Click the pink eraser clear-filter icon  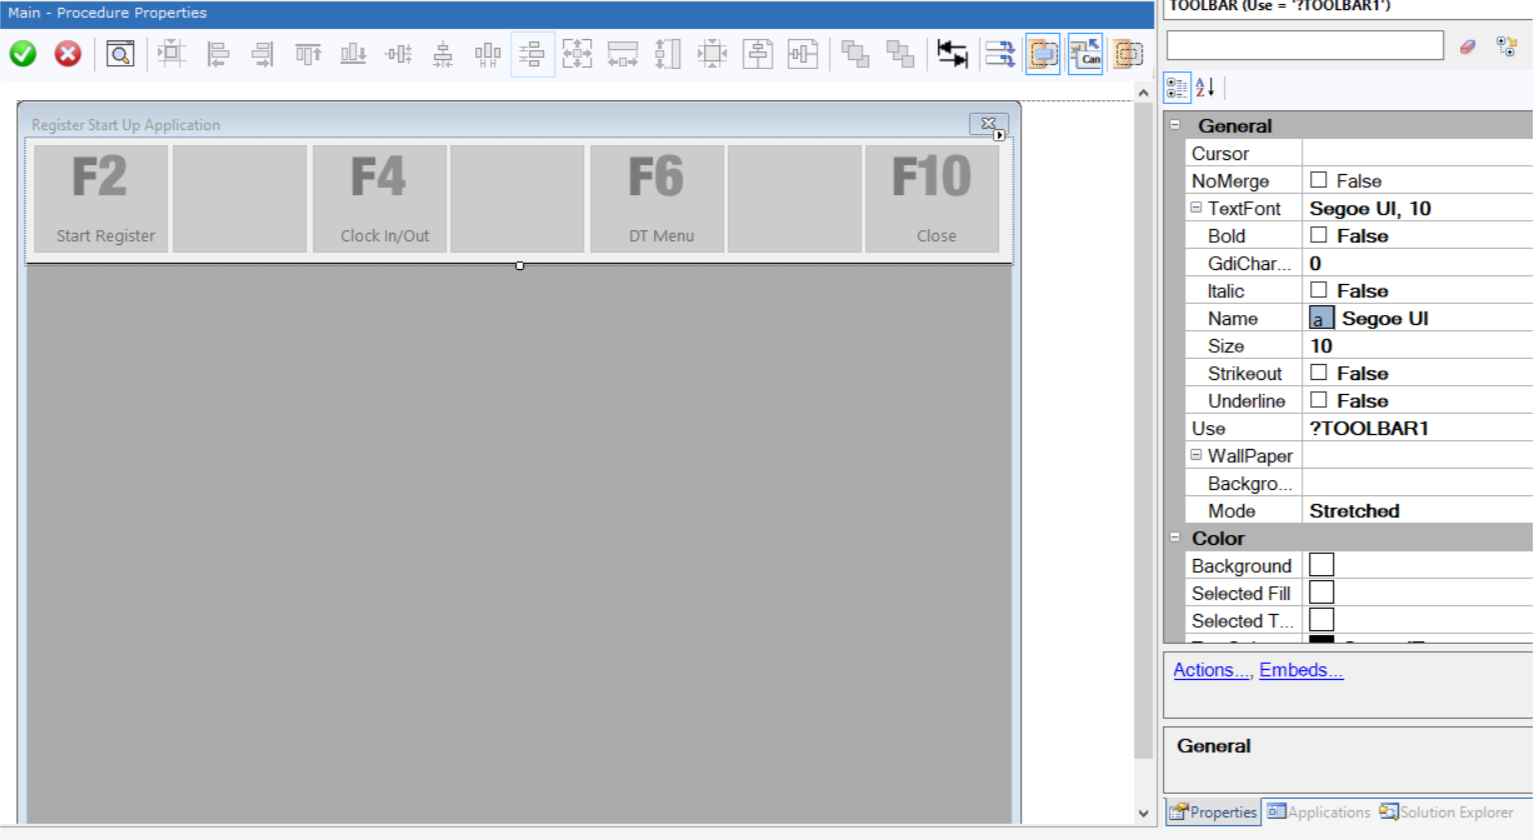1467,46
